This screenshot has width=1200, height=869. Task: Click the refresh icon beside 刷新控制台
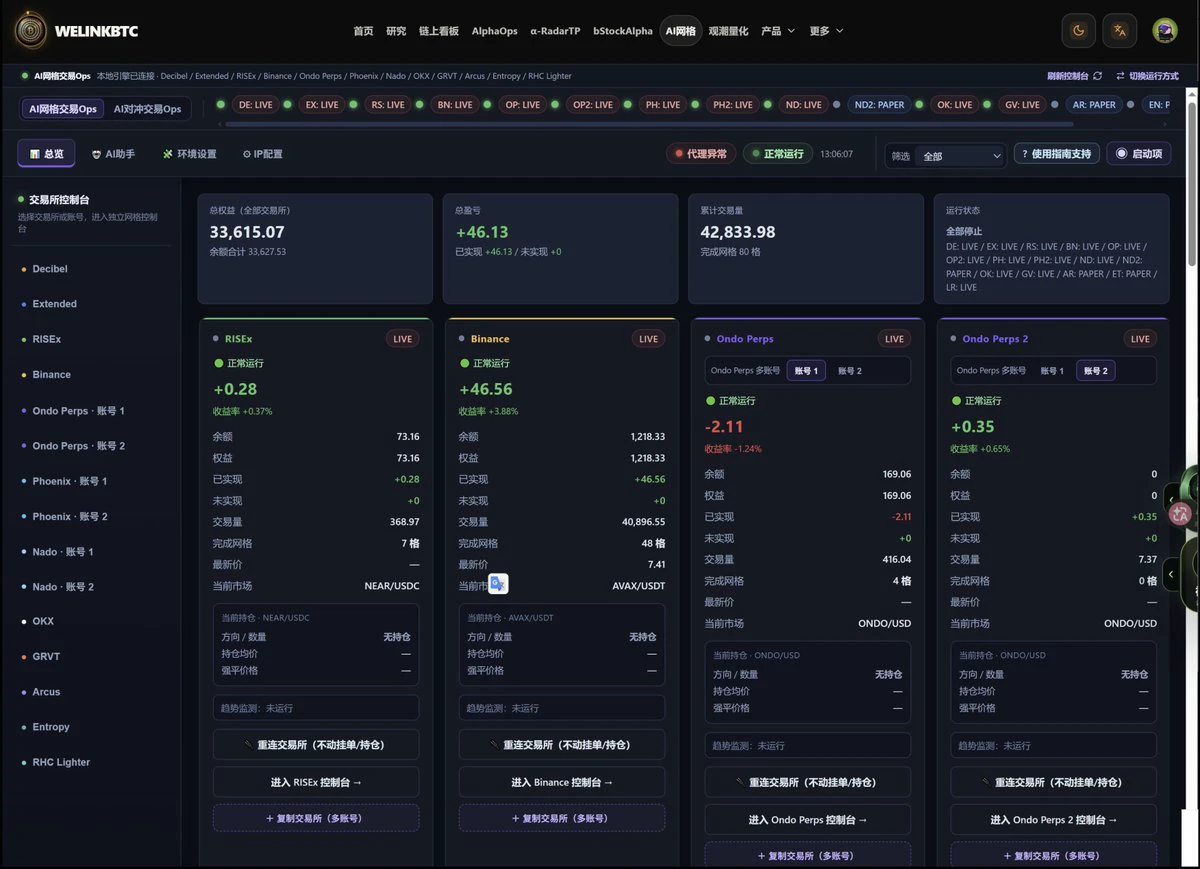pyautogui.click(x=1097, y=76)
